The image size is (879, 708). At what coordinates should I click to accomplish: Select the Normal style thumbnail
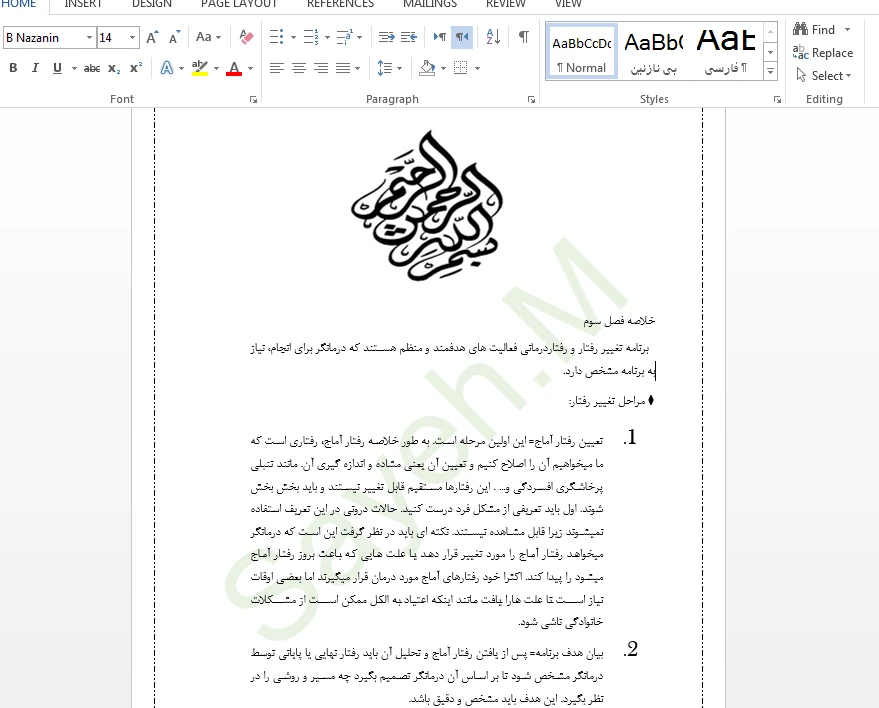click(x=581, y=52)
